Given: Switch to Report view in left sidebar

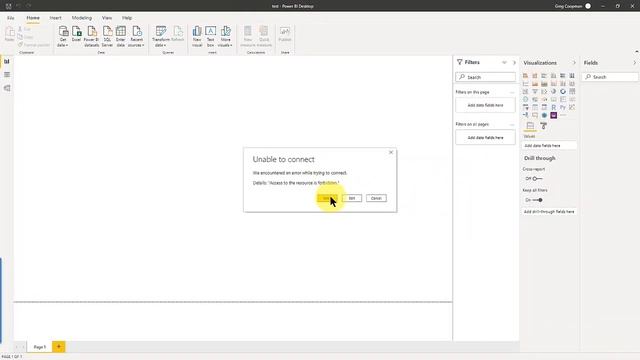Looking at the screenshot, I should (x=7, y=62).
